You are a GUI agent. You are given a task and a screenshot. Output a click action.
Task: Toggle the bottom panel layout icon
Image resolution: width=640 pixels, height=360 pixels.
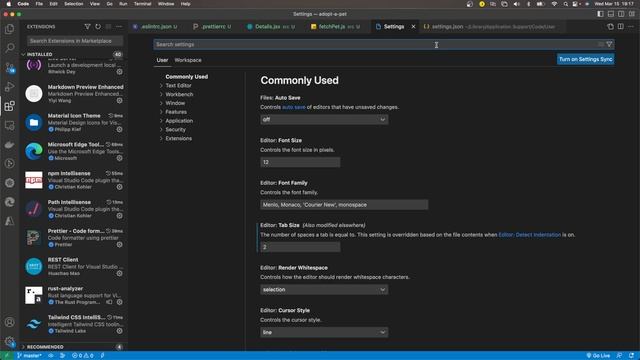pos(611,14)
